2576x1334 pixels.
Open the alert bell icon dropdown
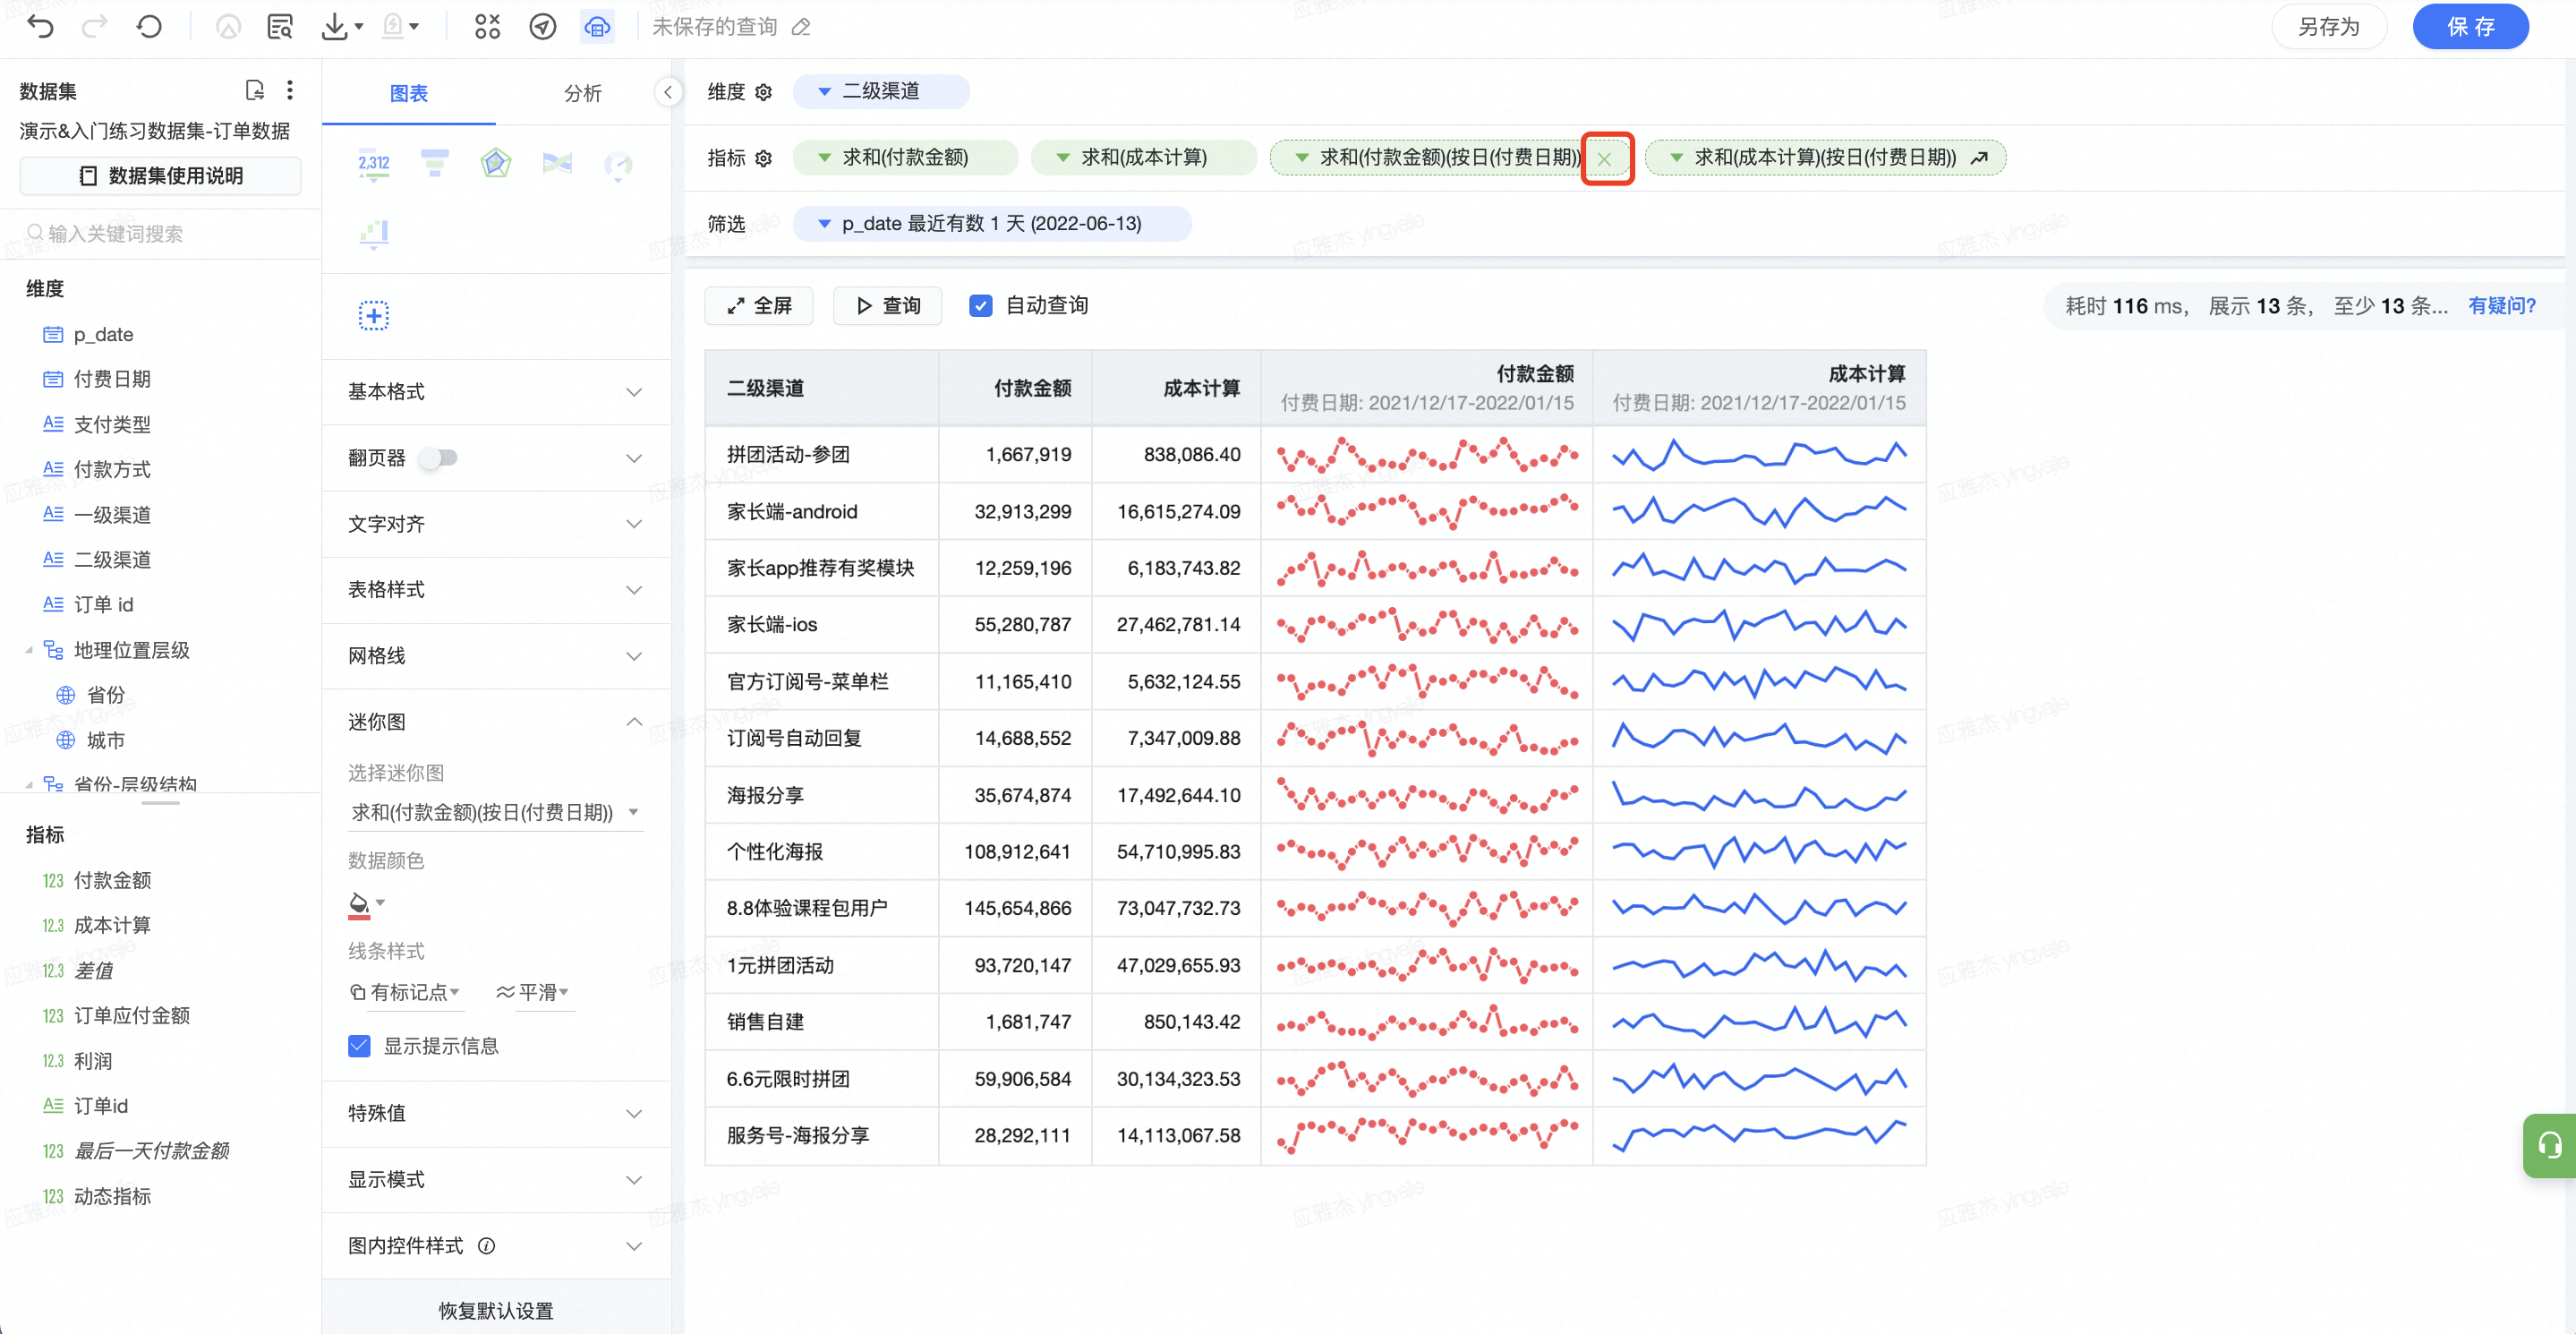pyautogui.click(x=401, y=27)
